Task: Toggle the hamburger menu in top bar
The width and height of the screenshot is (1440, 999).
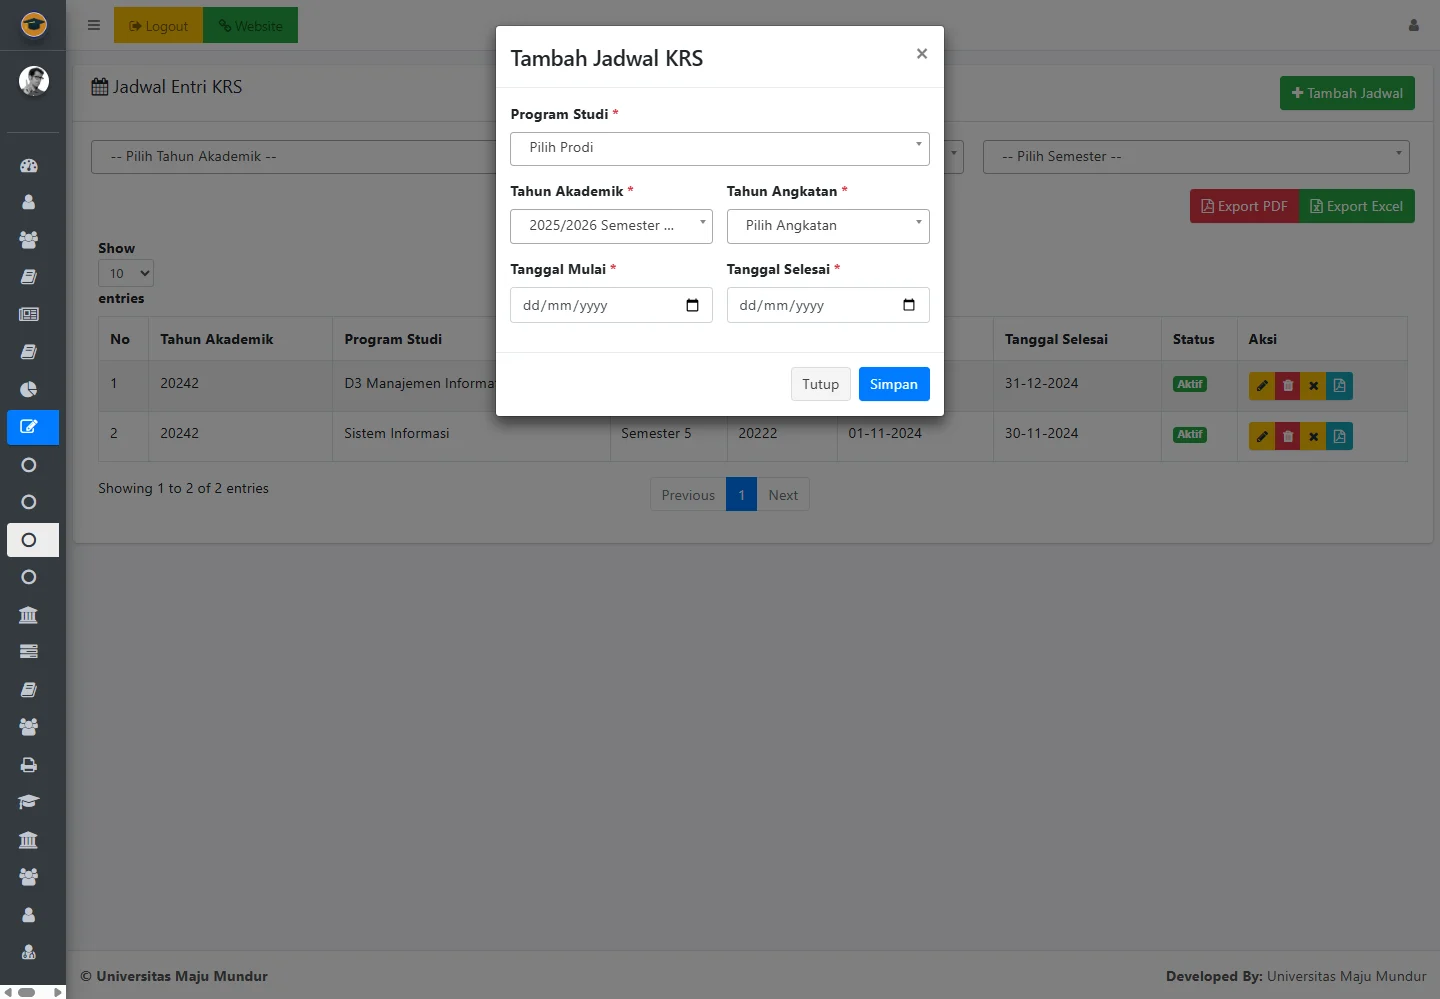Action: [94, 25]
